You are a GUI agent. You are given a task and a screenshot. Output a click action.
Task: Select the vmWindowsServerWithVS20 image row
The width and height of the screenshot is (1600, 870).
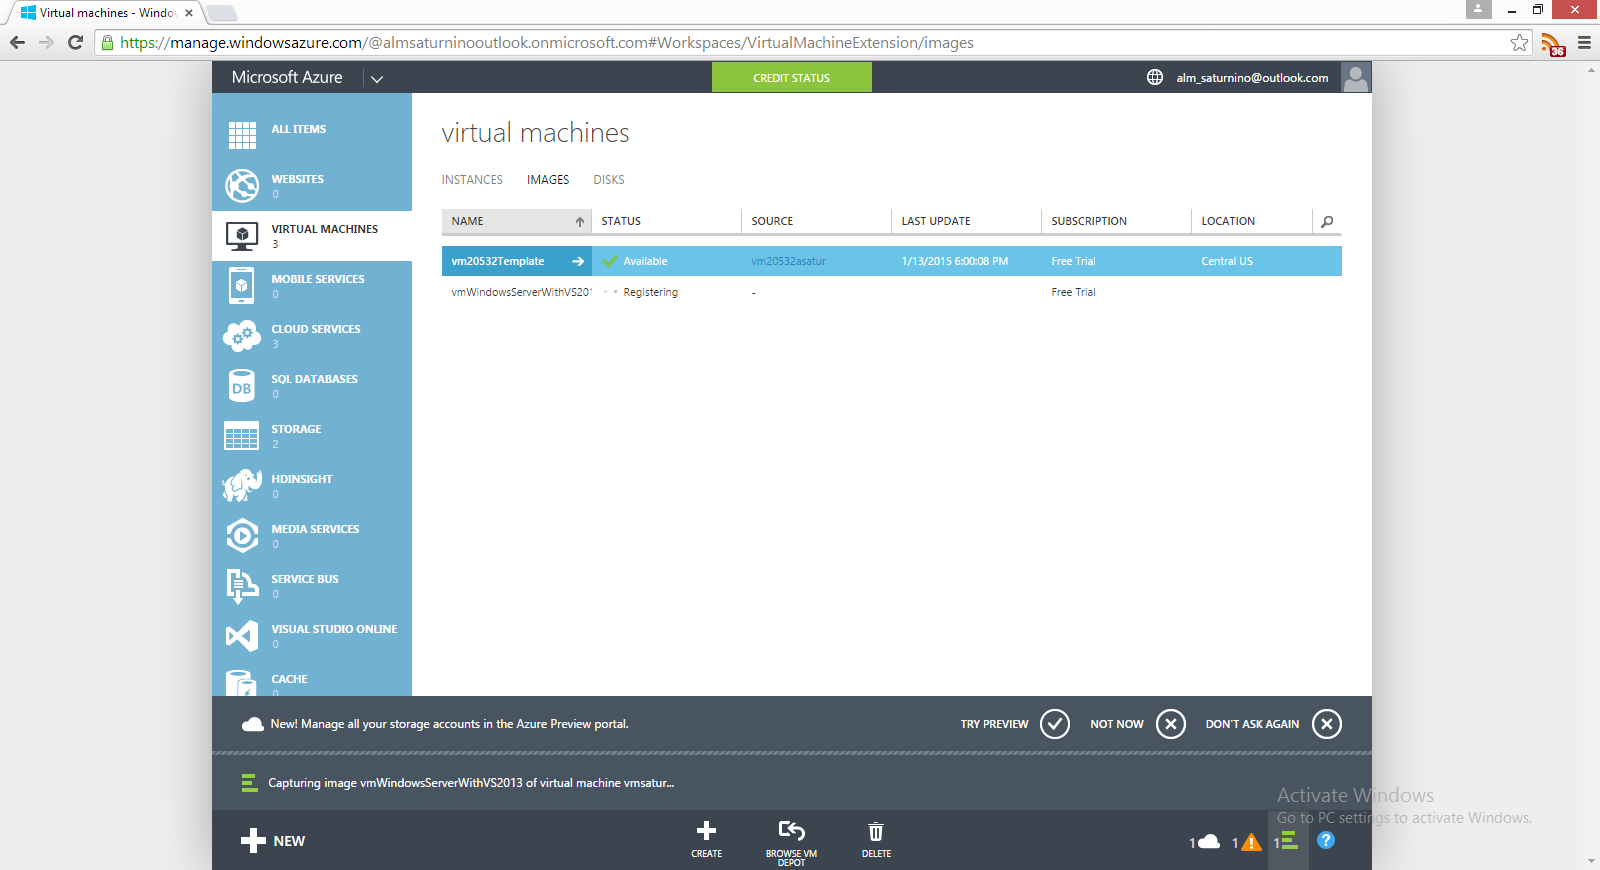[x=892, y=292]
